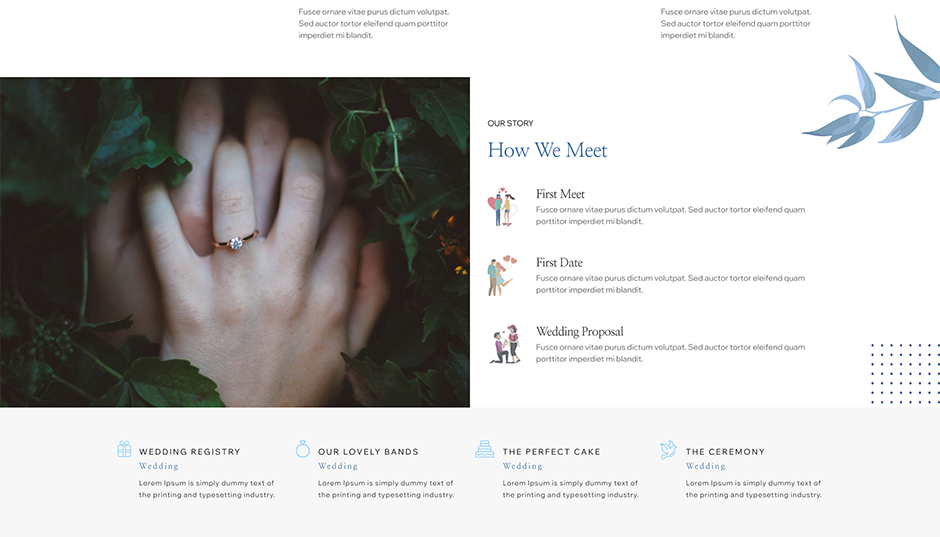The height and width of the screenshot is (537, 940).
Task: Click the ring icon beside Our Lovely Bands
Action: coord(303,449)
